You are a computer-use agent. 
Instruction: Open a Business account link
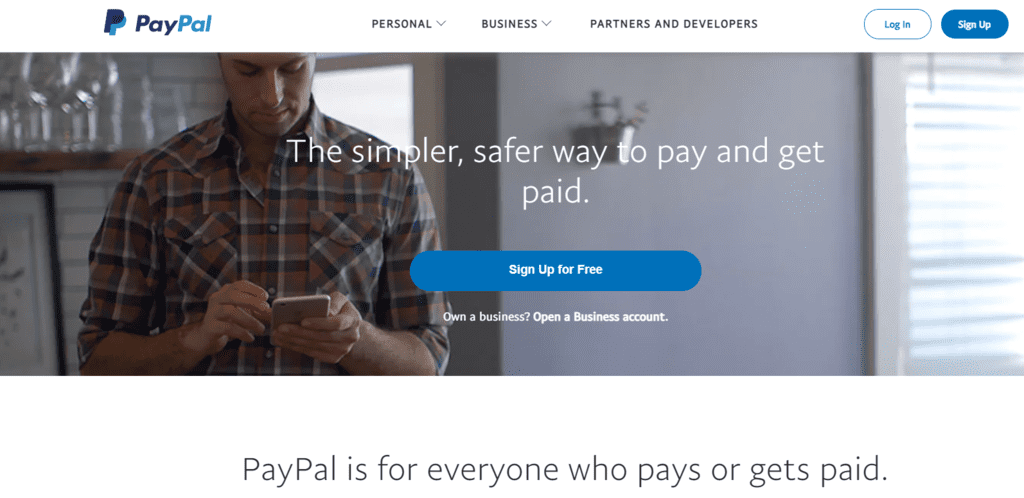pos(600,317)
